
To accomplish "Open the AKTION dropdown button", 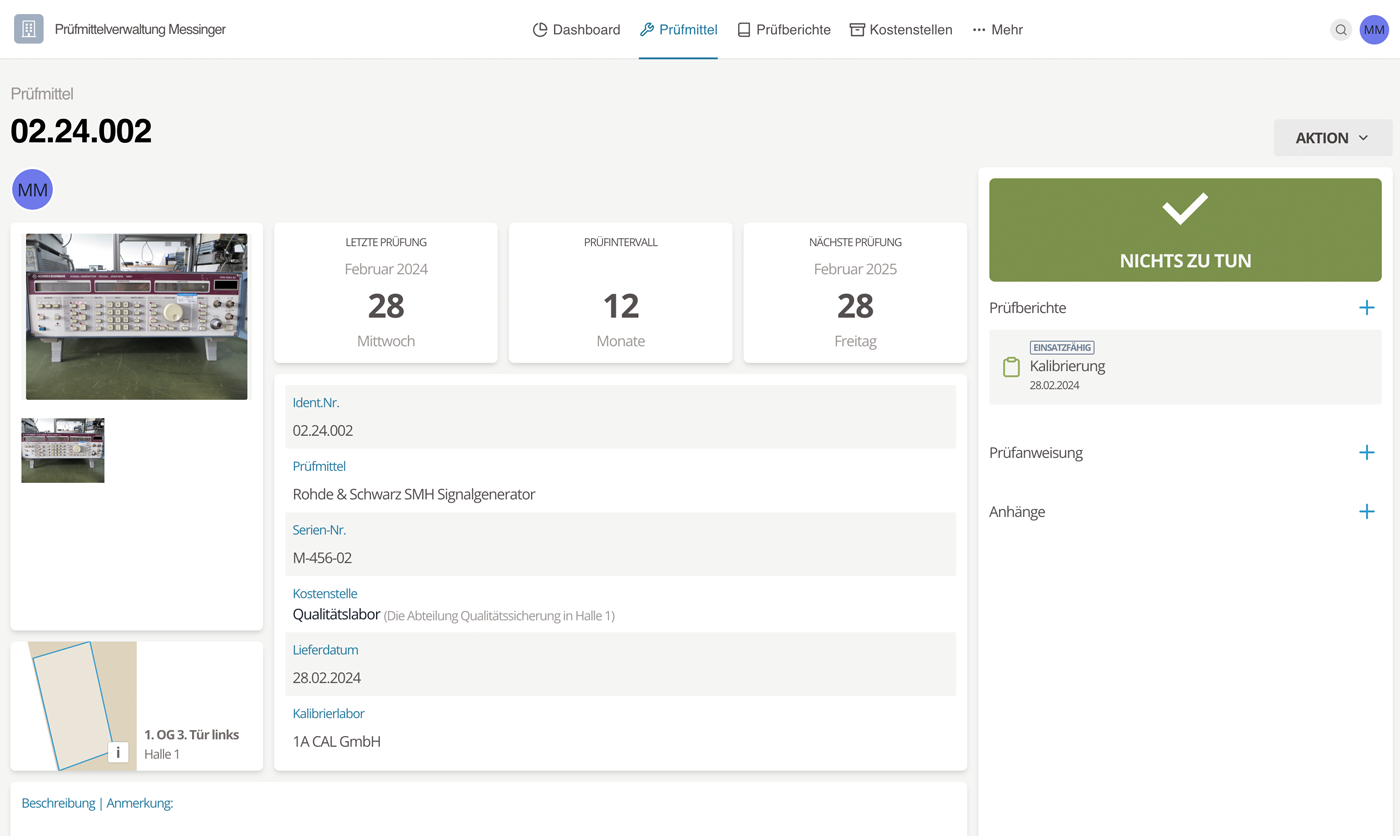I will 1333,138.
